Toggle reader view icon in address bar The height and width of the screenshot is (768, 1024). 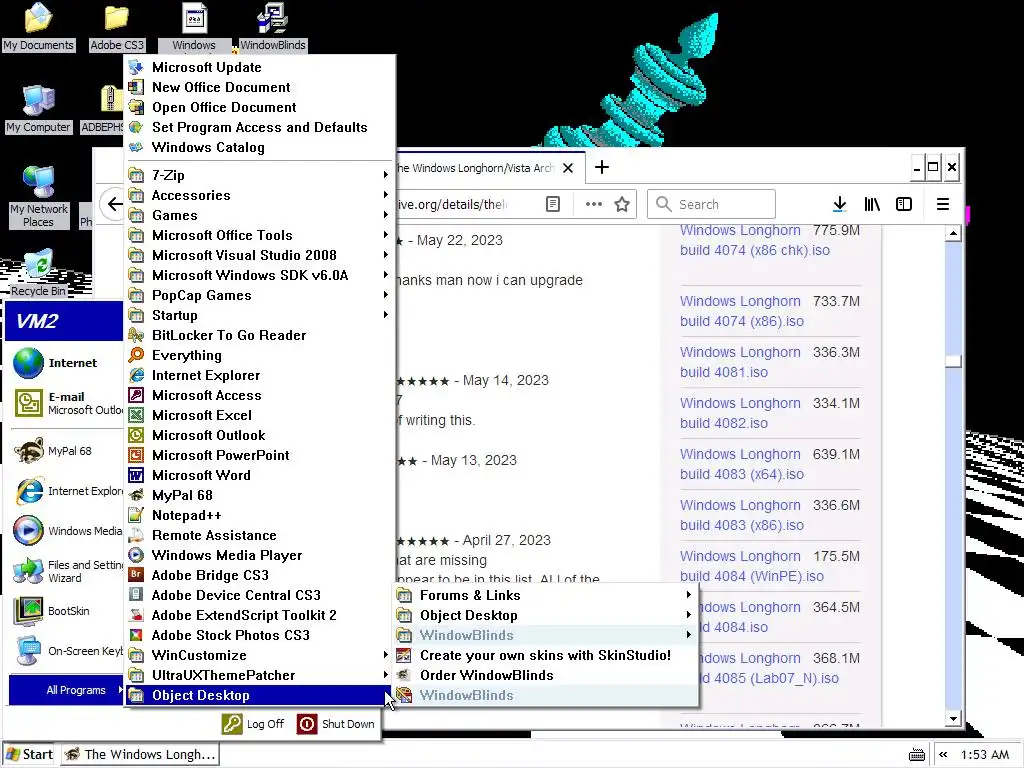[552, 204]
